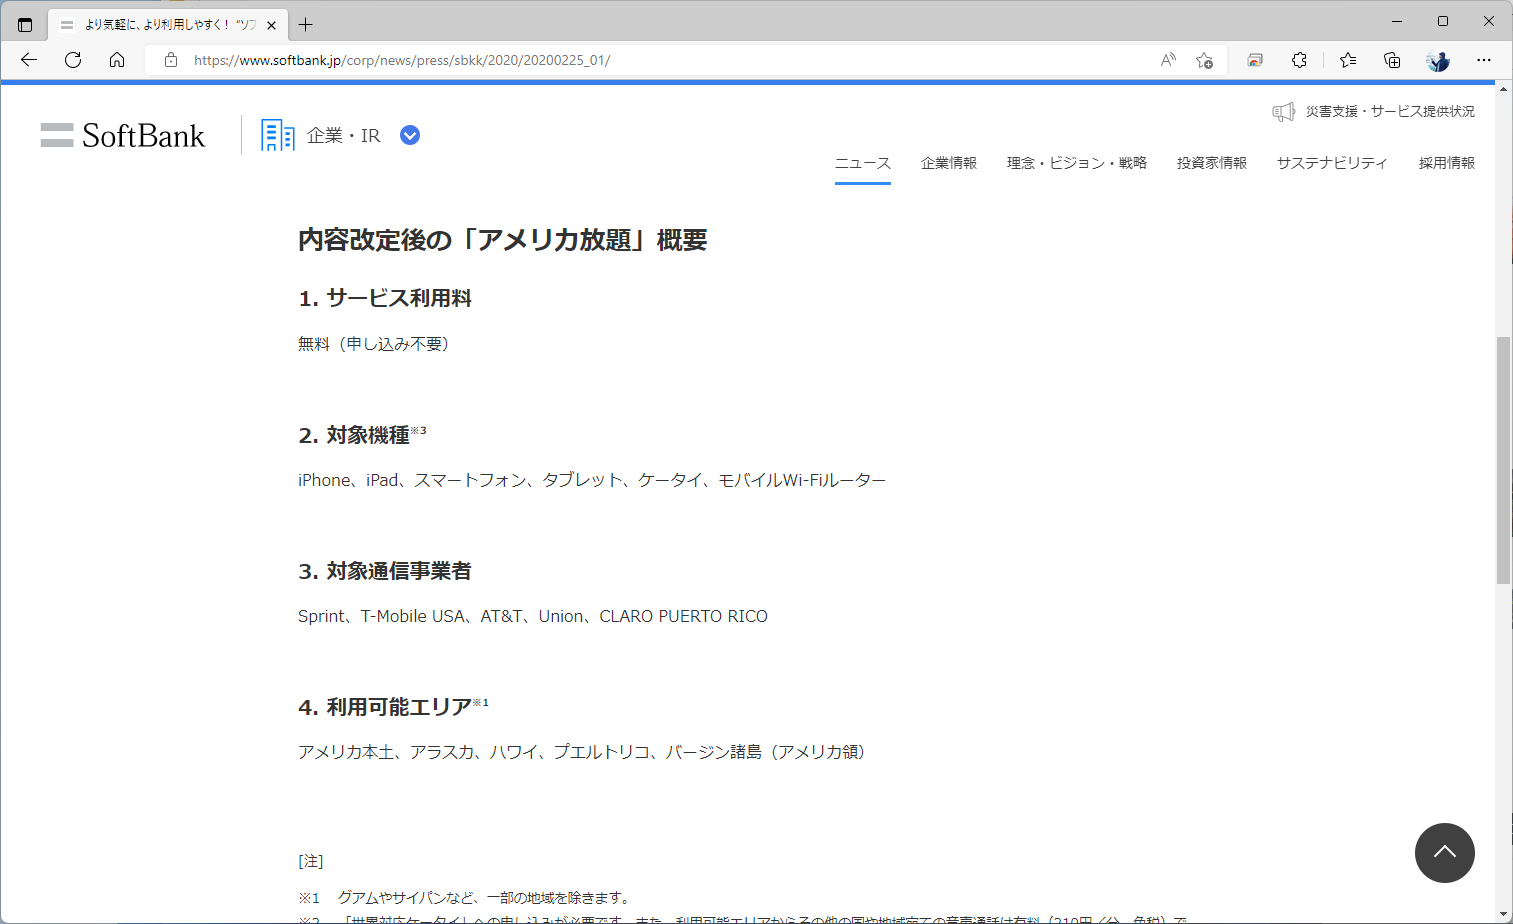The height and width of the screenshot is (924, 1513).
Task: Click the ※1 グアムやサイパン note
Action: click(464, 898)
